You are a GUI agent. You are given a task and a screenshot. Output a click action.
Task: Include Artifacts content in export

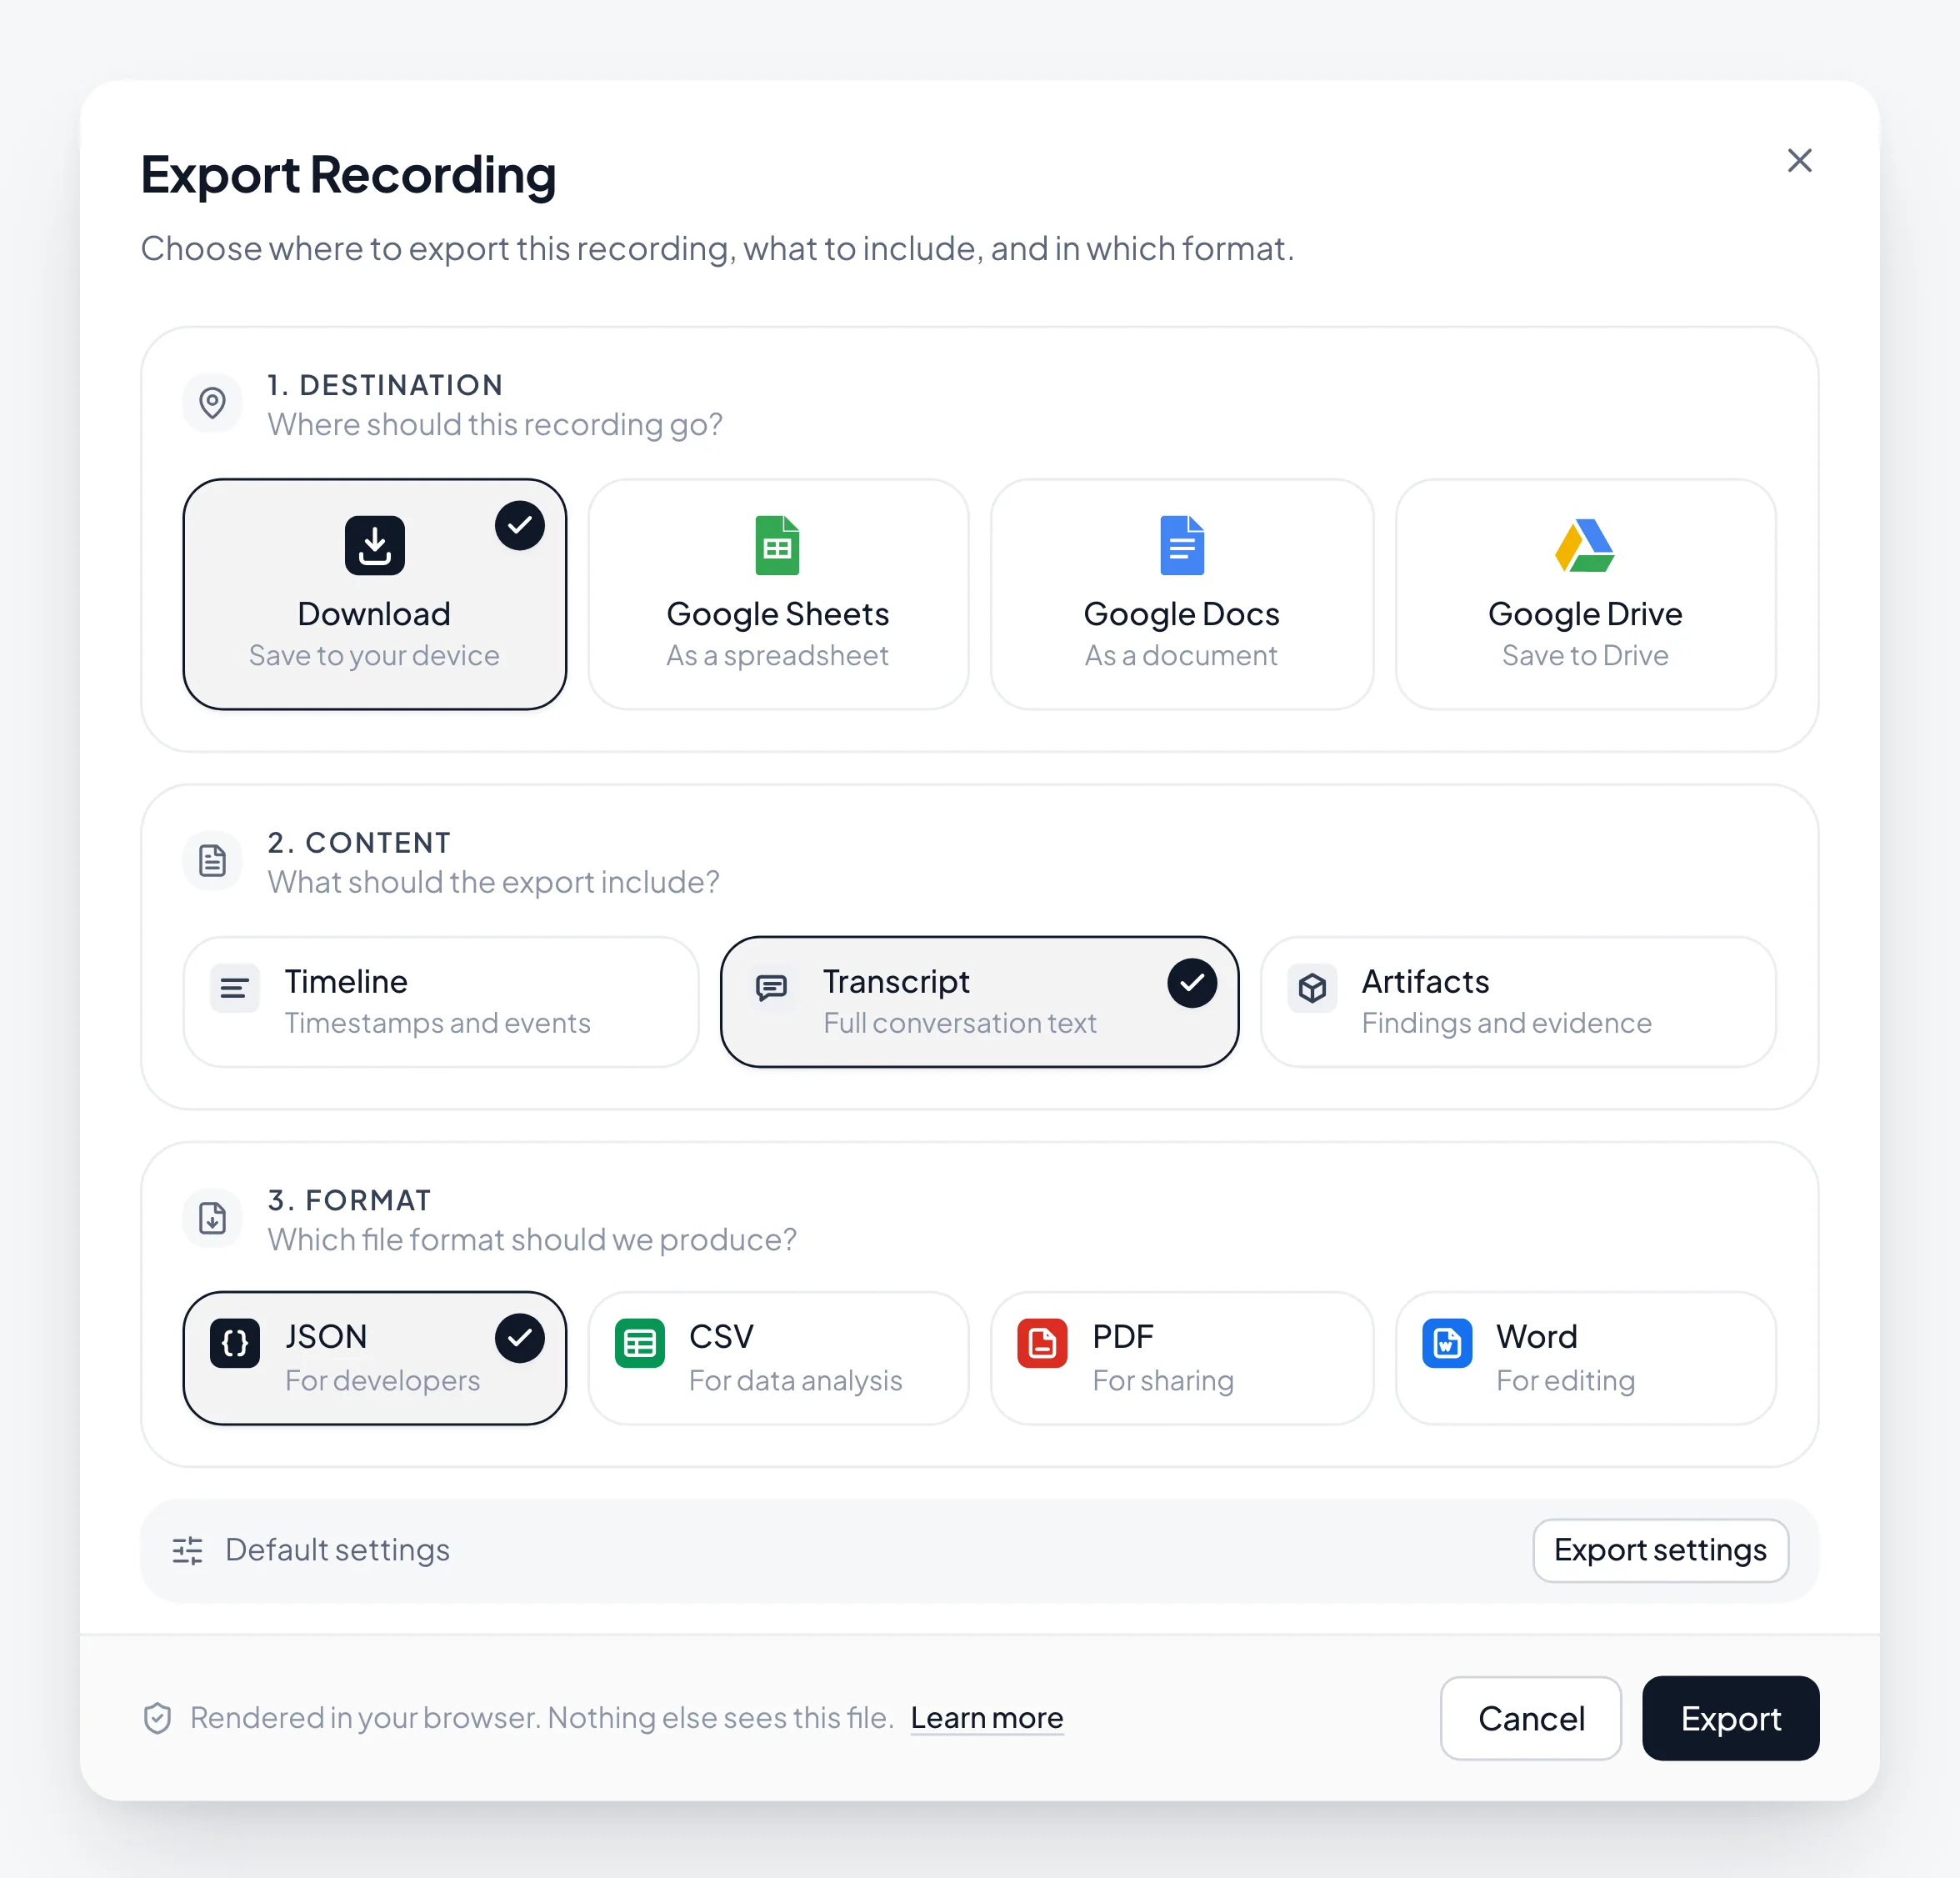coord(1518,1001)
